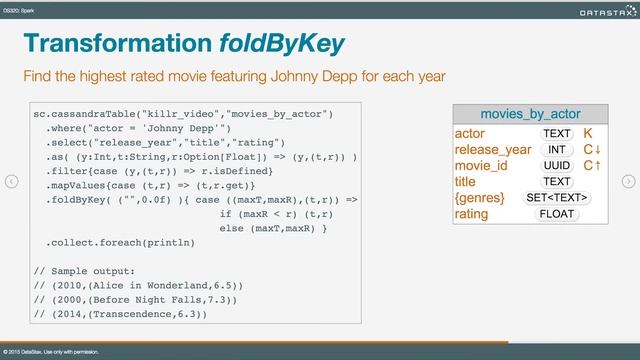Go to the previous slide arrow
This screenshot has width=640, height=360.
tap(11, 181)
